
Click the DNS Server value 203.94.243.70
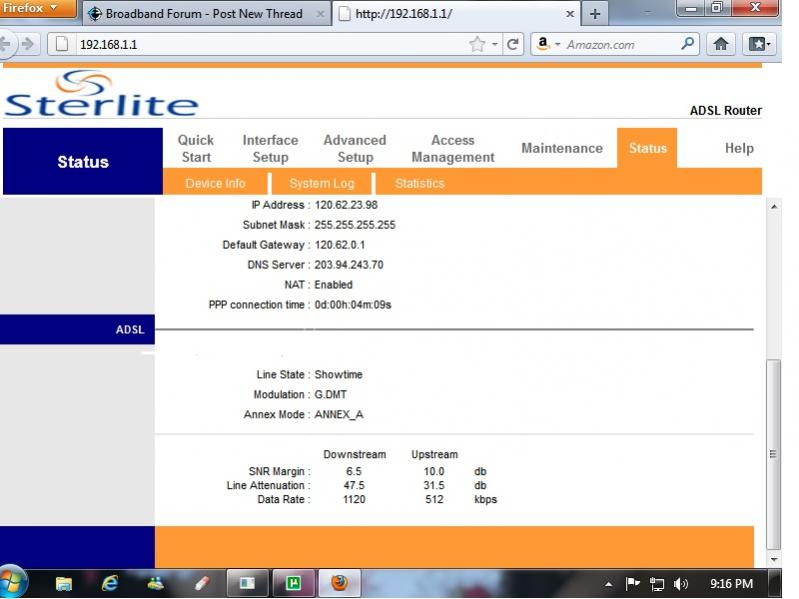click(349, 265)
